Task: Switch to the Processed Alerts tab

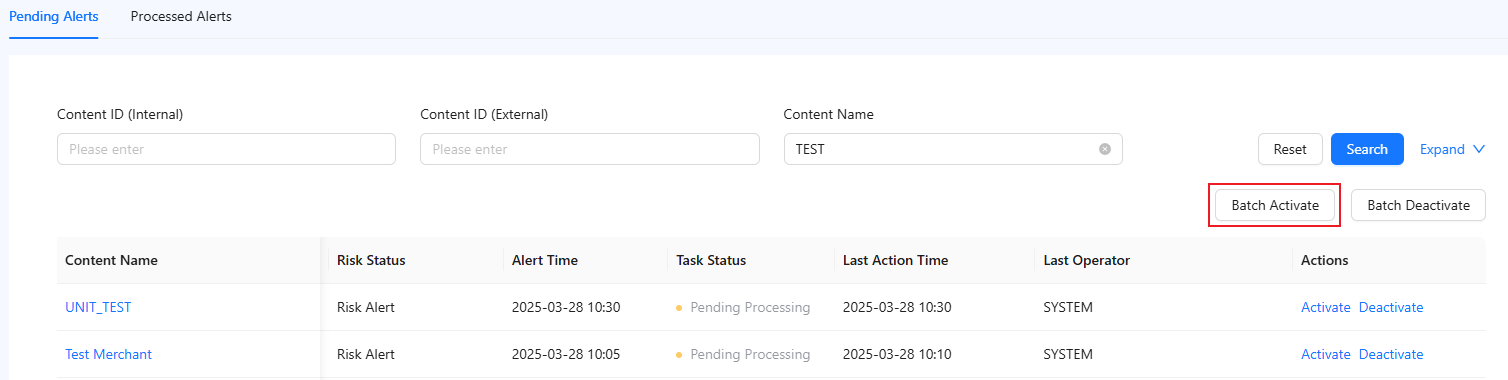Action: [181, 17]
